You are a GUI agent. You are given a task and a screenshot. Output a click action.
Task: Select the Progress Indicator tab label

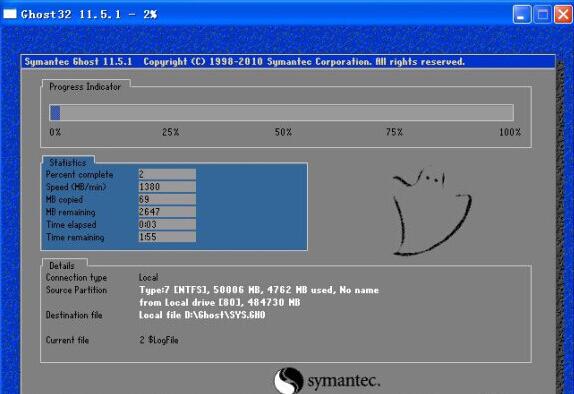tap(85, 87)
